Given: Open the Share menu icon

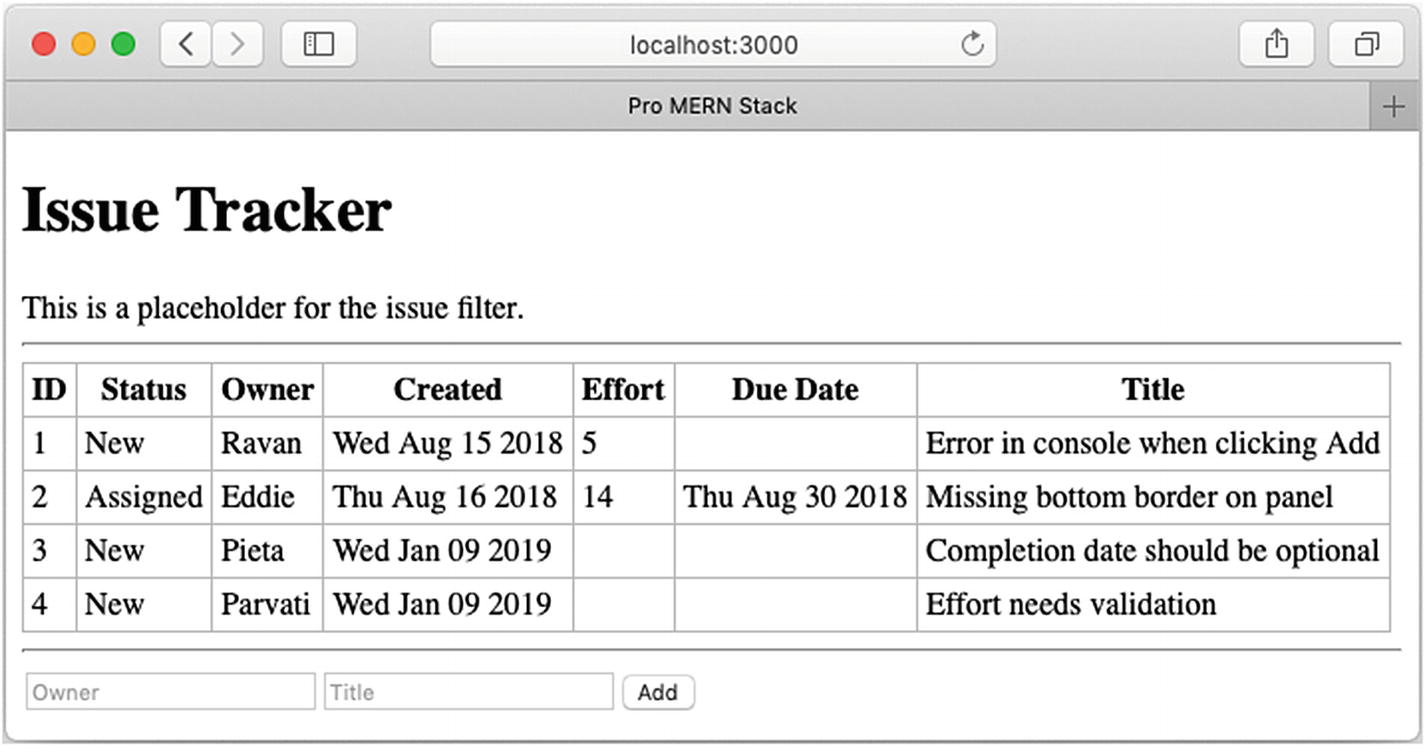Looking at the screenshot, I should [x=1276, y=45].
